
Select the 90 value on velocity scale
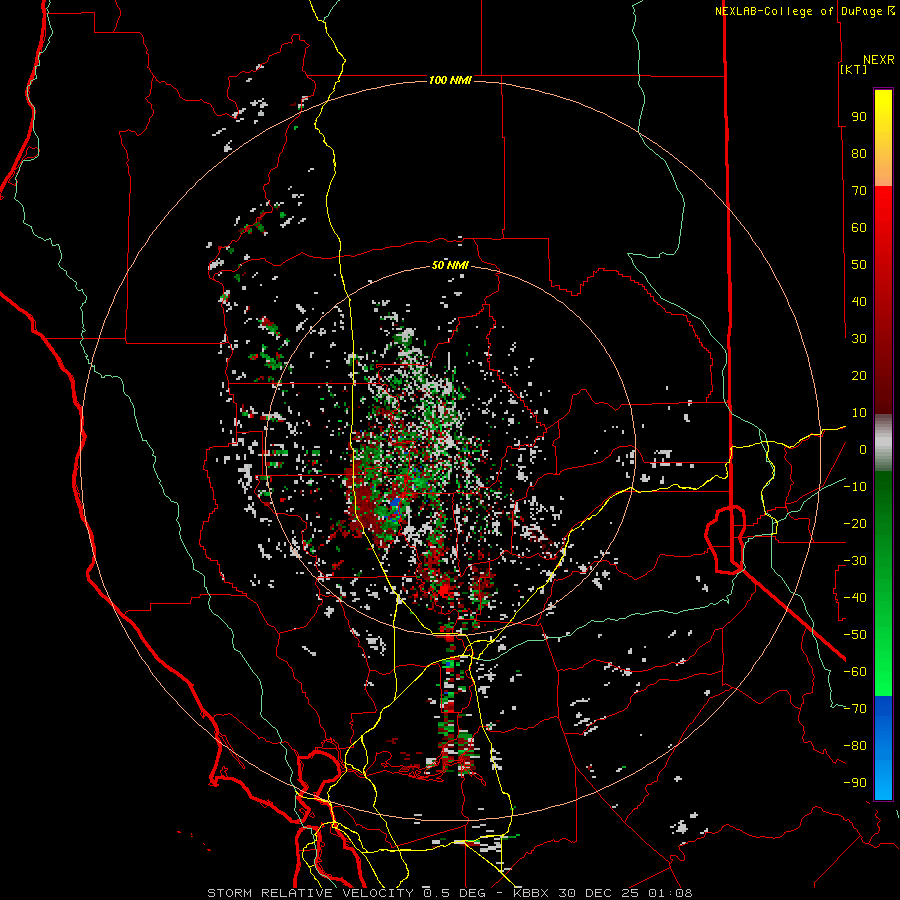coord(859,117)
